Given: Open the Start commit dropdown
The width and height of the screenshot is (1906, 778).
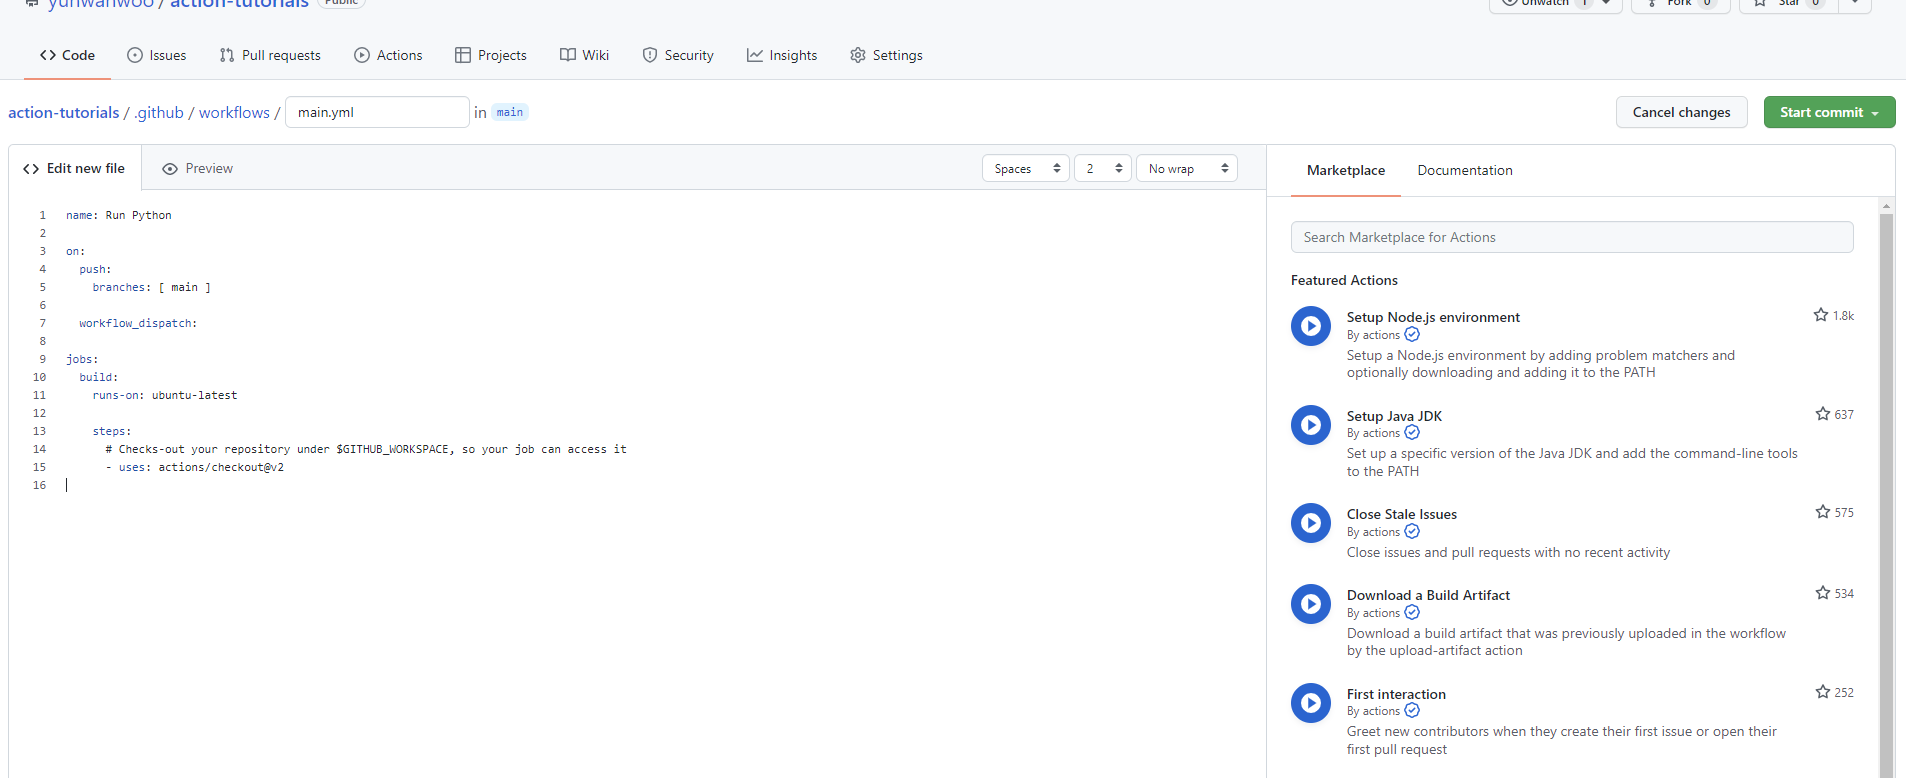Looking at the screenshot, I should pos(1829,112).
